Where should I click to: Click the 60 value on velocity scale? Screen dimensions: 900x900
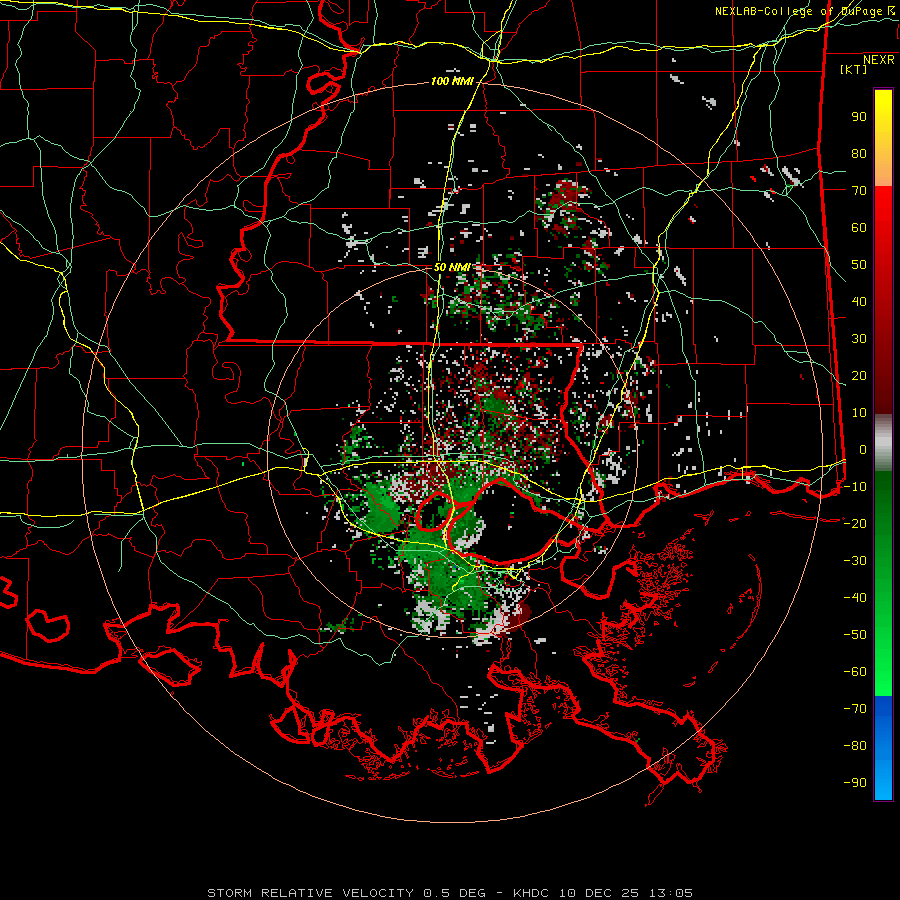(x=859, y=228)
